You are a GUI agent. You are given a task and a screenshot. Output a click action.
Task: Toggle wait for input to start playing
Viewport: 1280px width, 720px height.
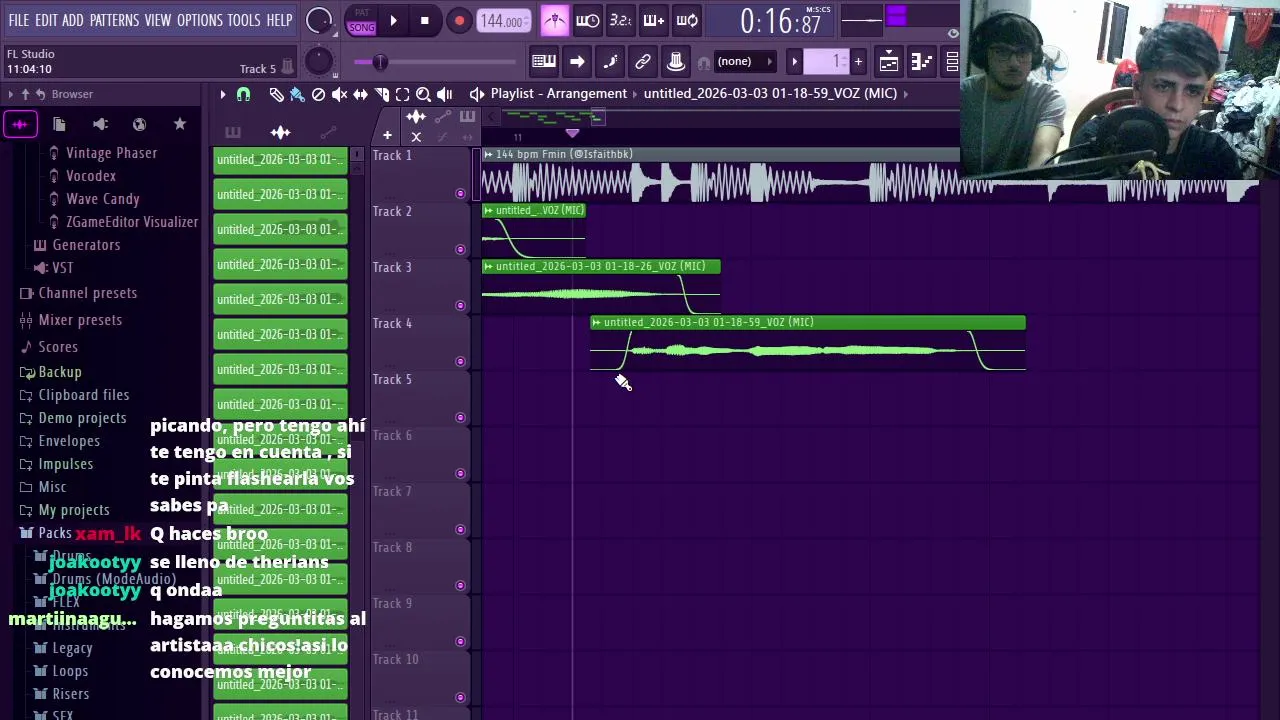tap(588, 20)
